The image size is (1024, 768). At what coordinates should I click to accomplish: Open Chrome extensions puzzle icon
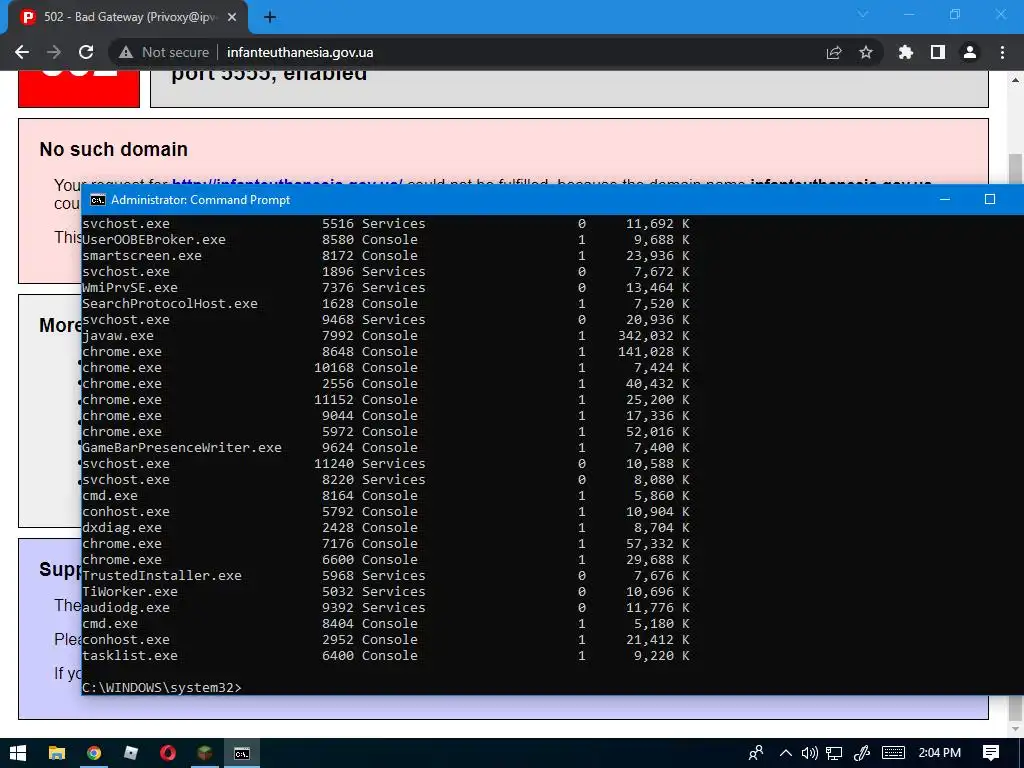point(905,52)
